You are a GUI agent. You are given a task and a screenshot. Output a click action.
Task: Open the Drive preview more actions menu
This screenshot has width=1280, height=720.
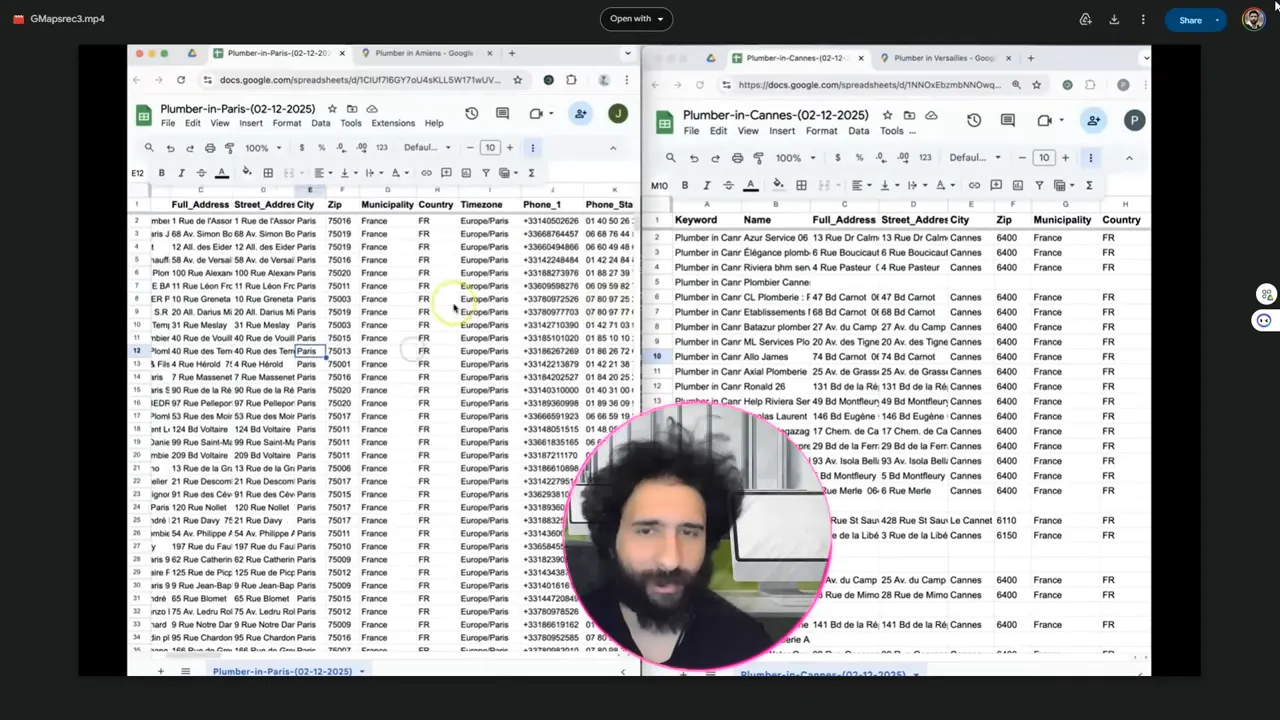pyautogui.click(x=1143, y=19)
